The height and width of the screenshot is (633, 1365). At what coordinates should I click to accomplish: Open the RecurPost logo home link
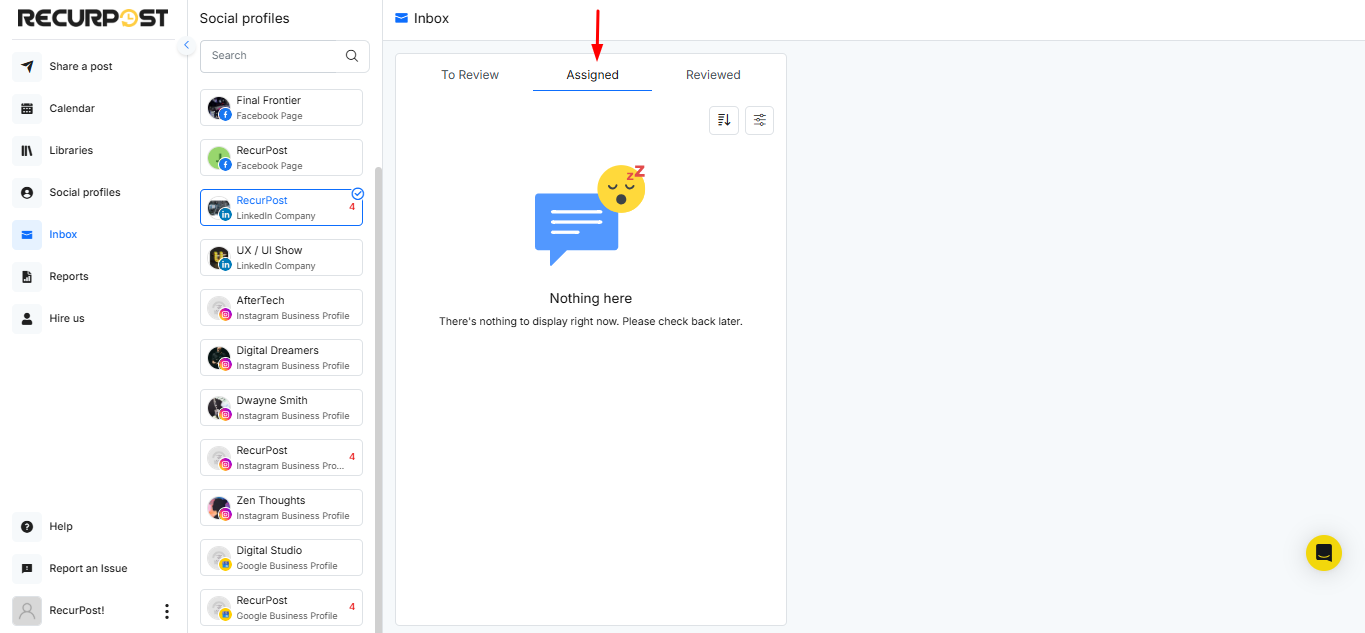(x=93, y=18)
